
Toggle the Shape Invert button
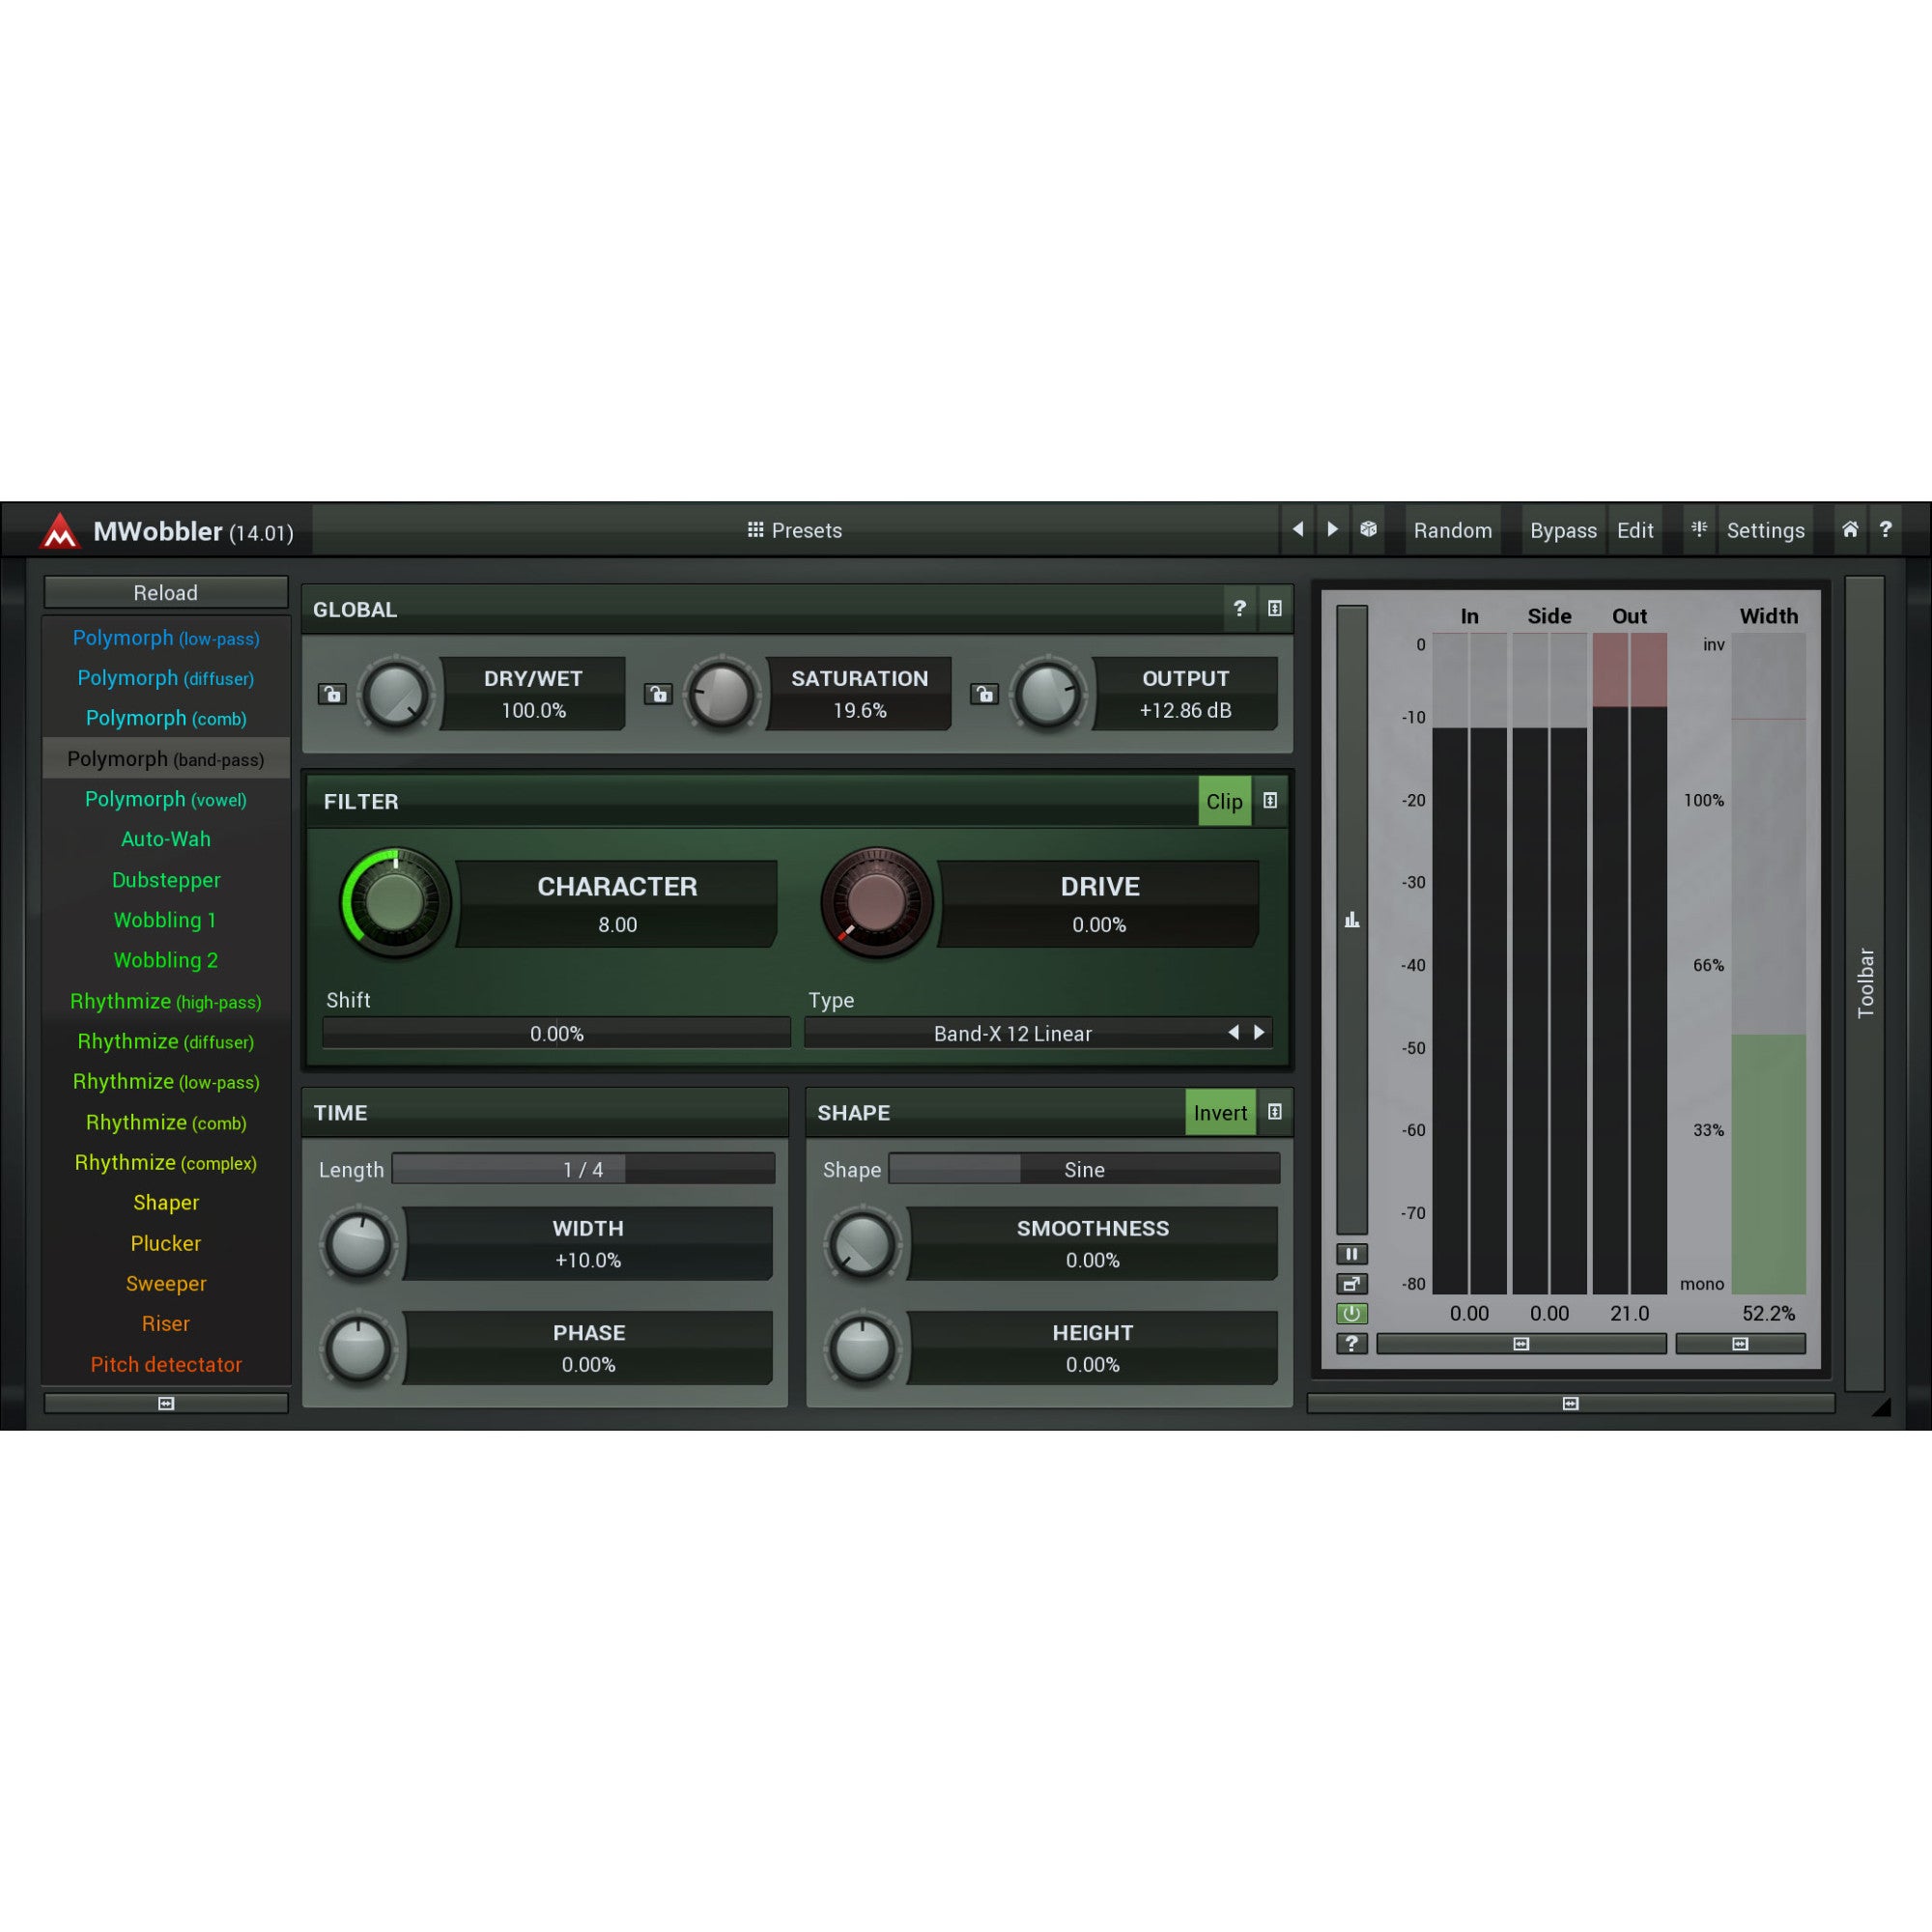click(1220, 1112)
